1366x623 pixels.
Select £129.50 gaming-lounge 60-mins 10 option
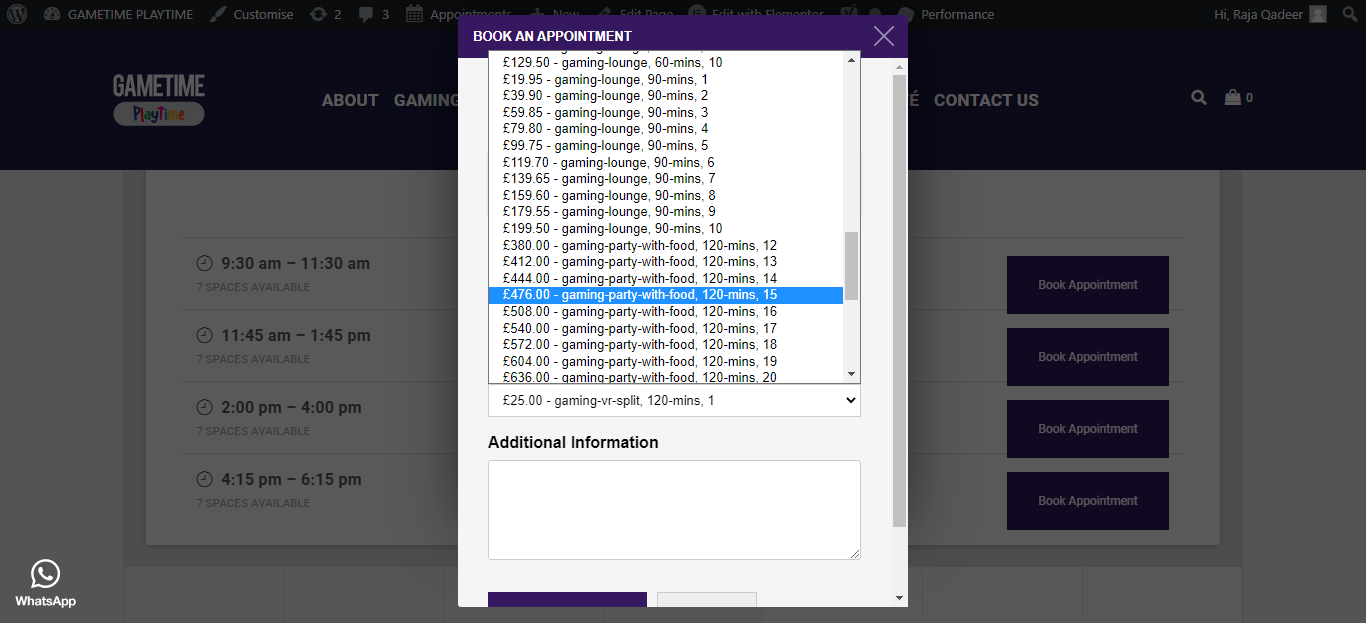665,62
